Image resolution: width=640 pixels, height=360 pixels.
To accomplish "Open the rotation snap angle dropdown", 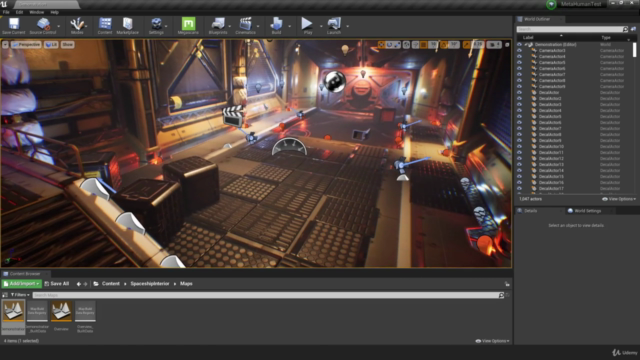I will click(454, 44).
